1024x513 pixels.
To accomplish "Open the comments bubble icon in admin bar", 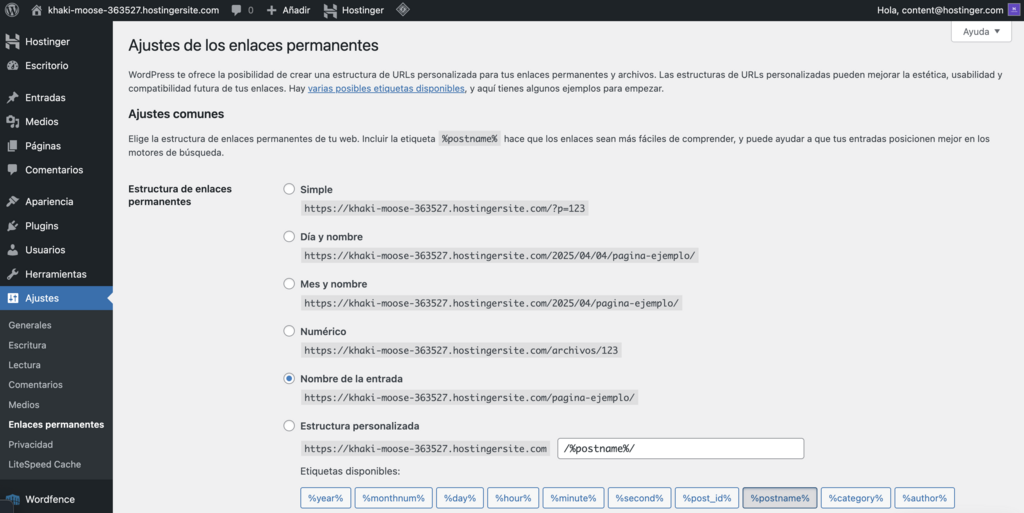I will pos(236,10).
